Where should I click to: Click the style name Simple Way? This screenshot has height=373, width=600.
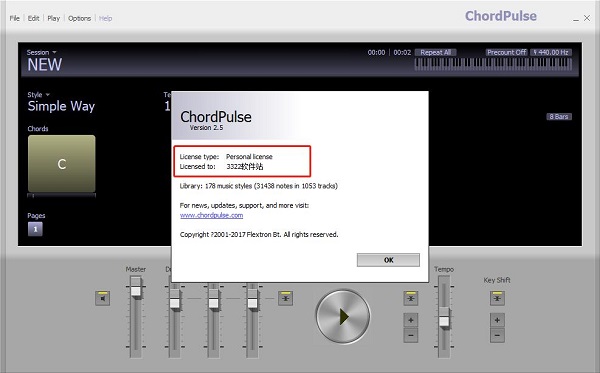[x=61, y=106]
